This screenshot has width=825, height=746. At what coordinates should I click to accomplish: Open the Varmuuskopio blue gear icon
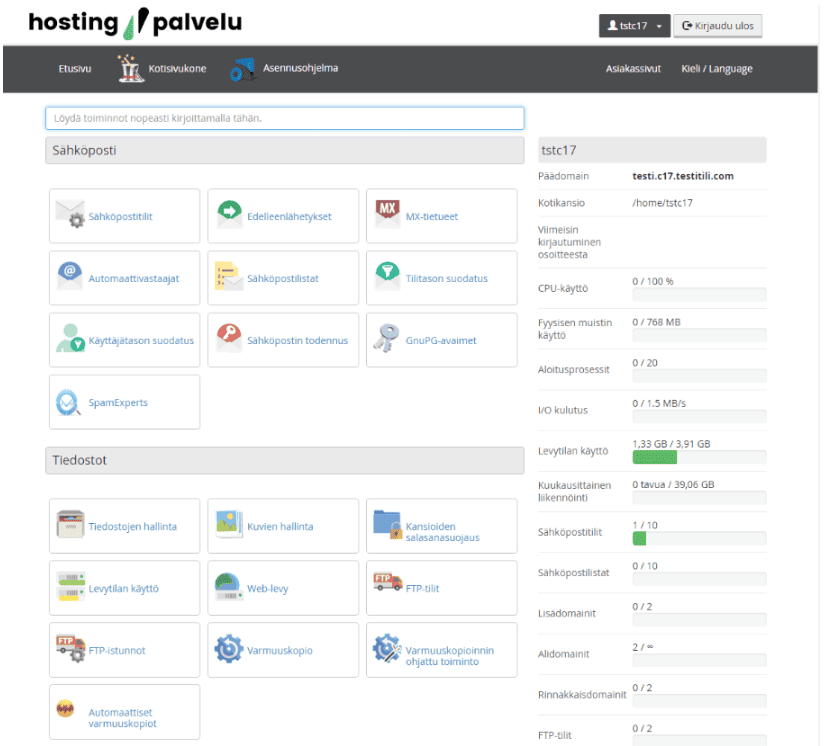click(229, 648)
